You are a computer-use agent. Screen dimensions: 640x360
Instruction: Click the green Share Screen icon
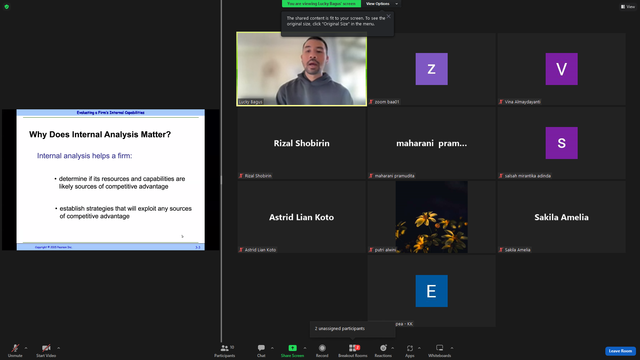pos(293,348)
